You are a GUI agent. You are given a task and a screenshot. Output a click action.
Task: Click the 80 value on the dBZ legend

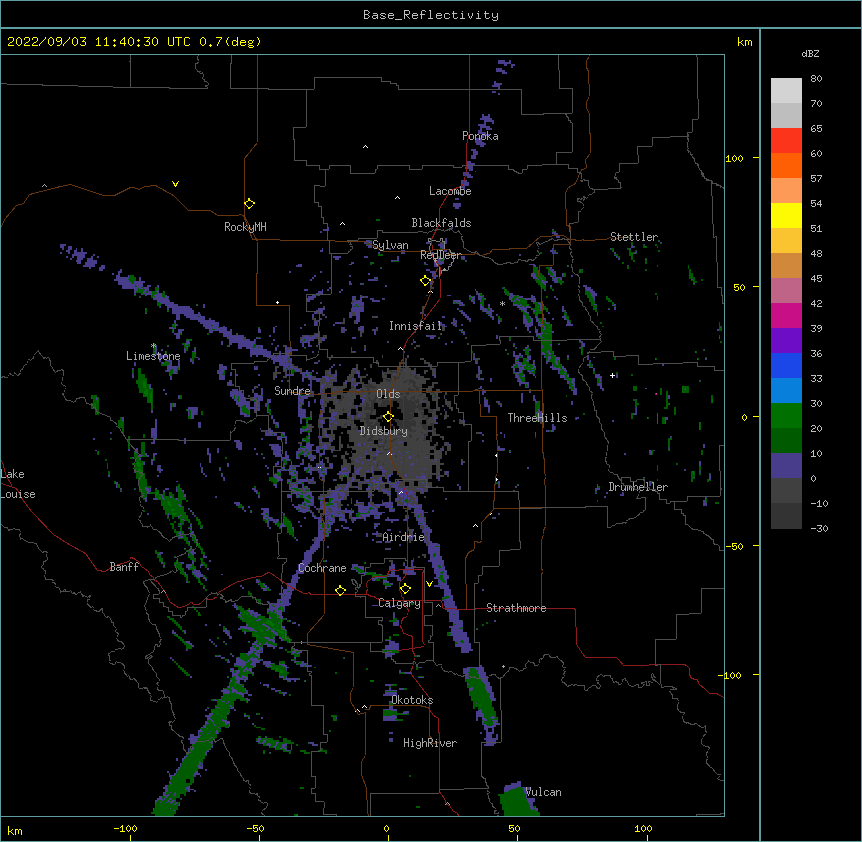(816, 79)
